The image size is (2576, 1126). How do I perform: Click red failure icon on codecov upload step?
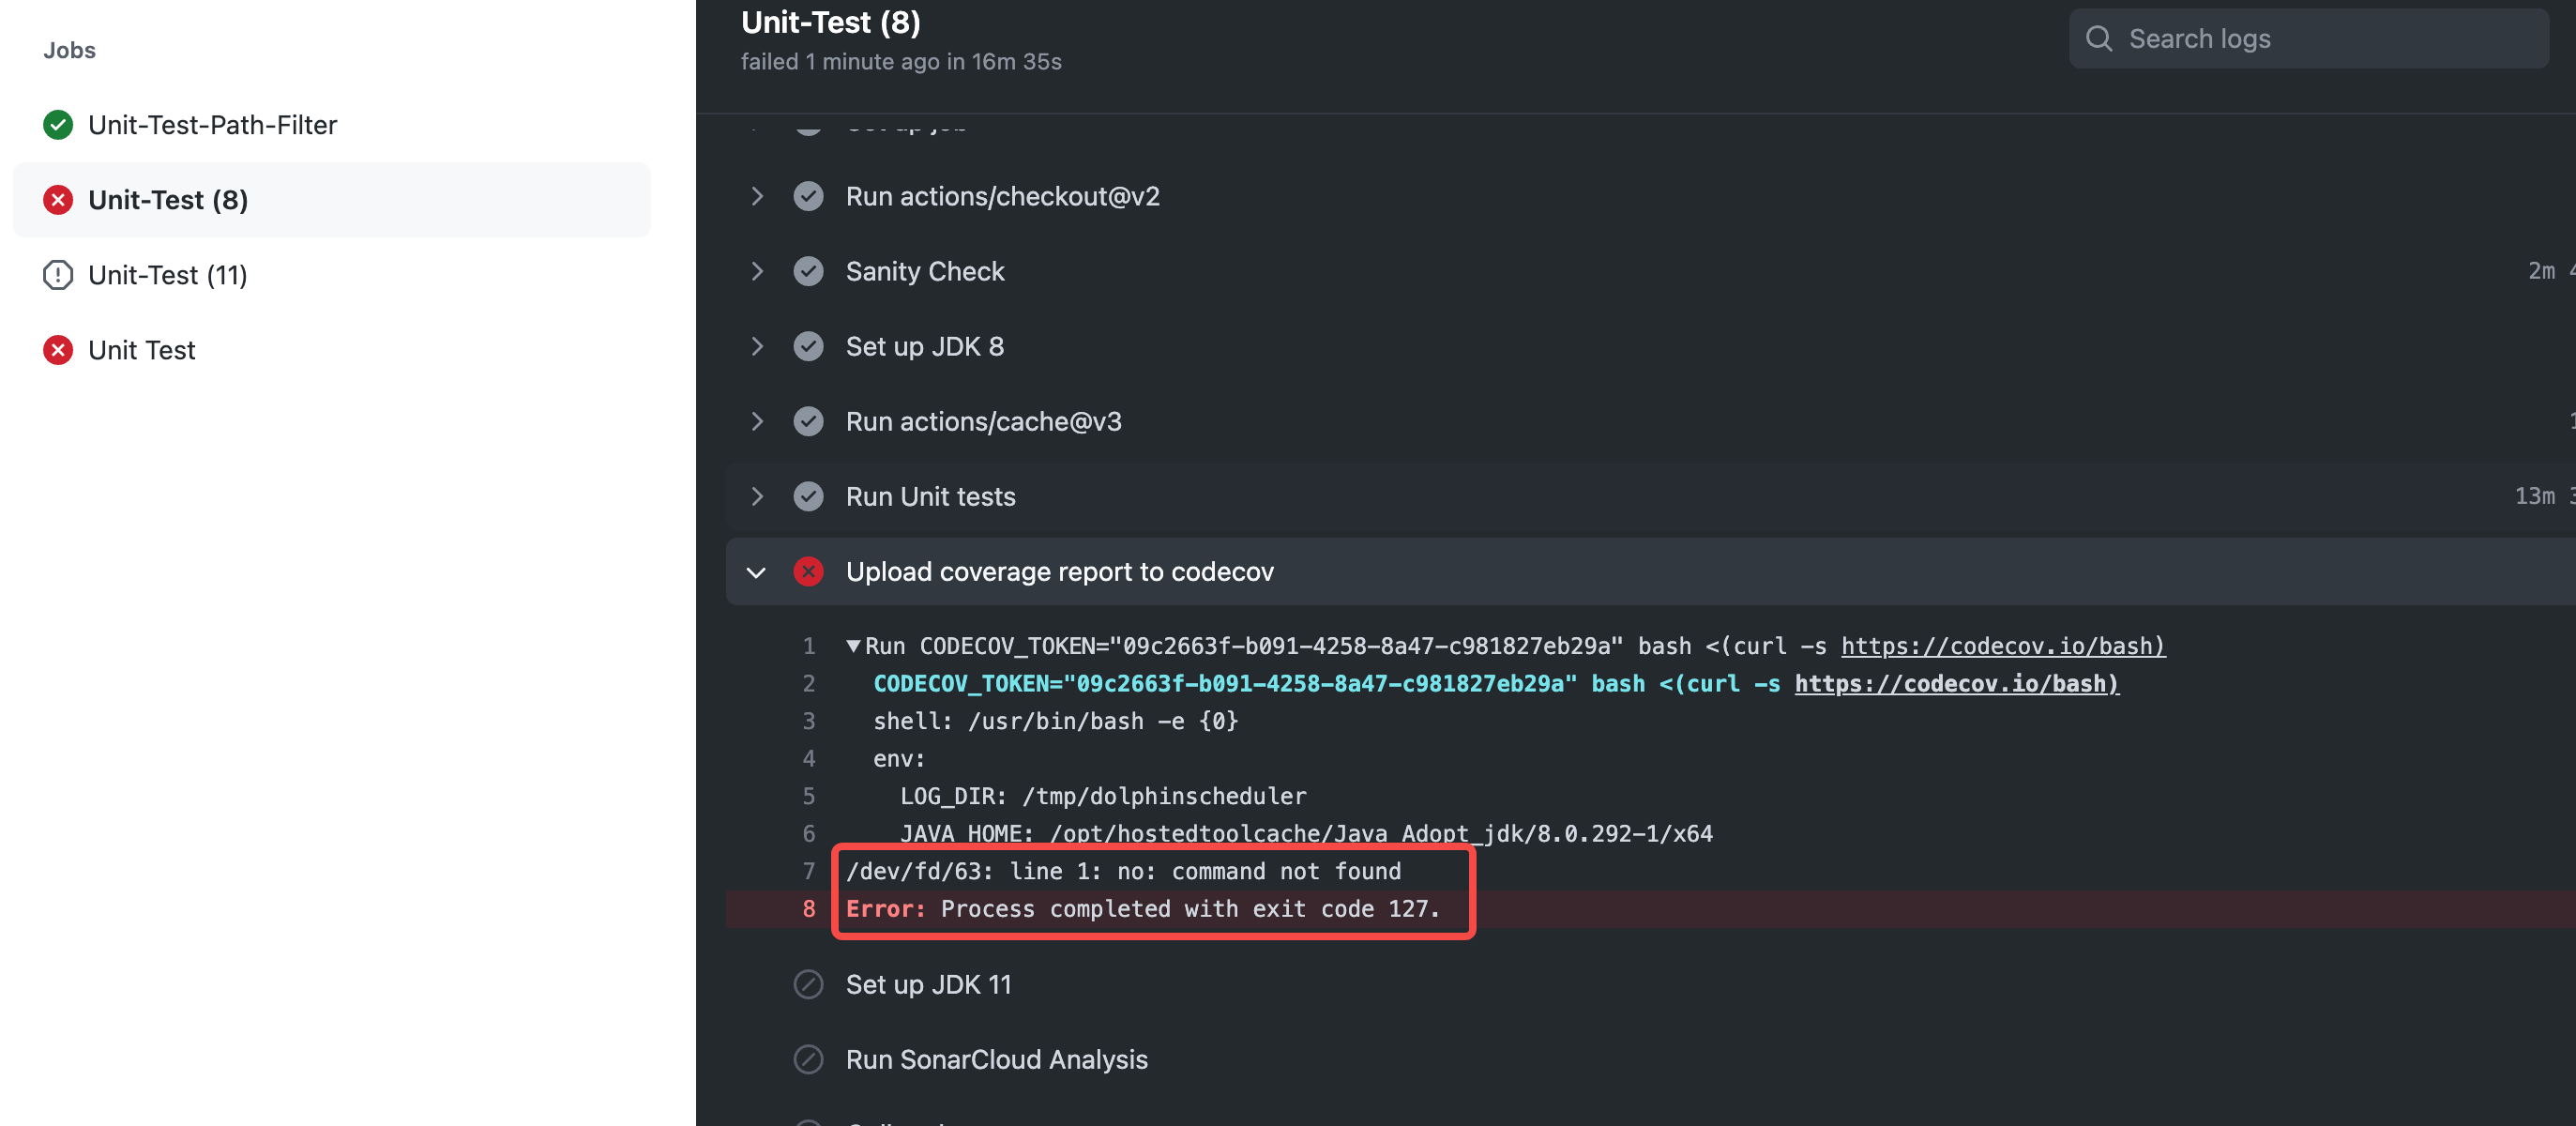(808, 572)
